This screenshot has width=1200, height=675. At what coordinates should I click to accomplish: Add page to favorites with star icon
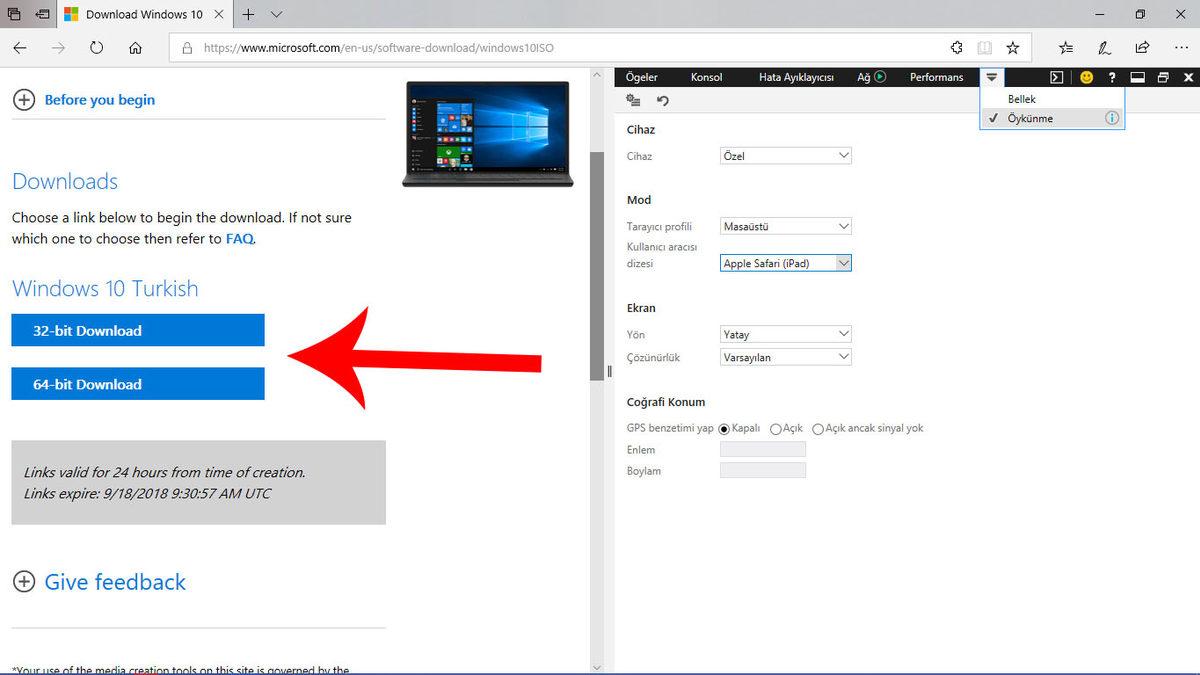pos(1013,47)
